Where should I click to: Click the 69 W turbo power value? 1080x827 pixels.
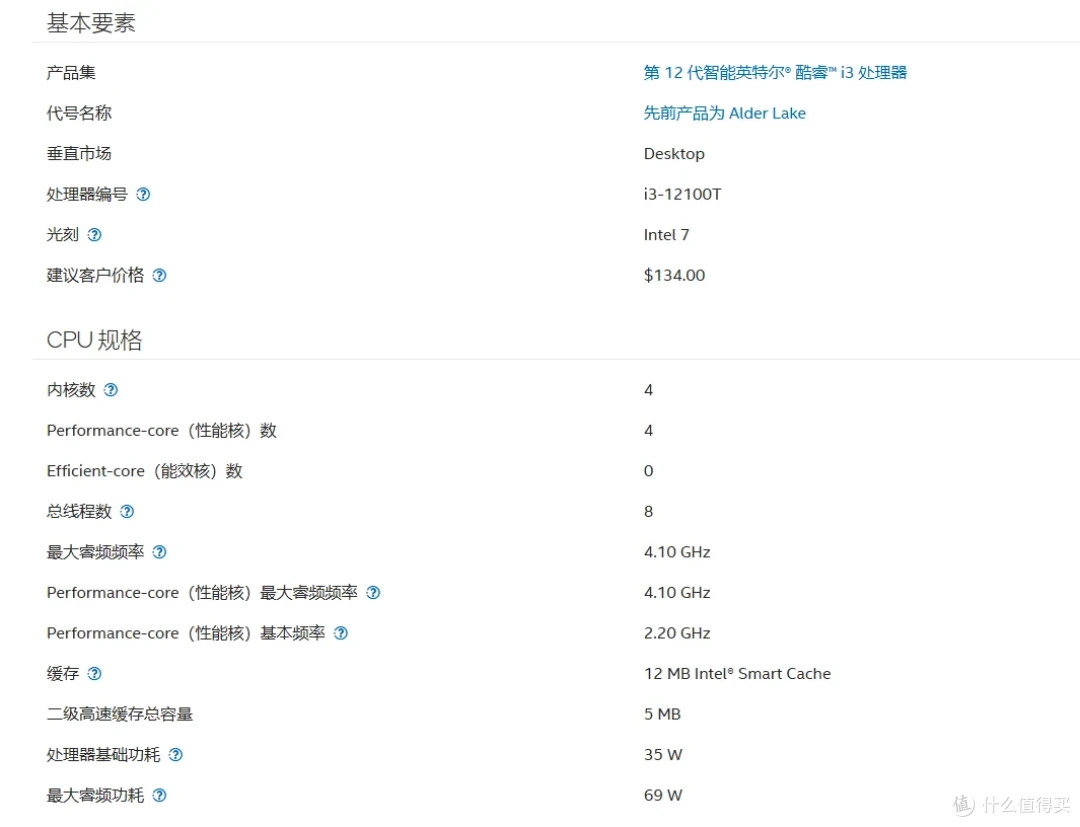click(663, 795)
